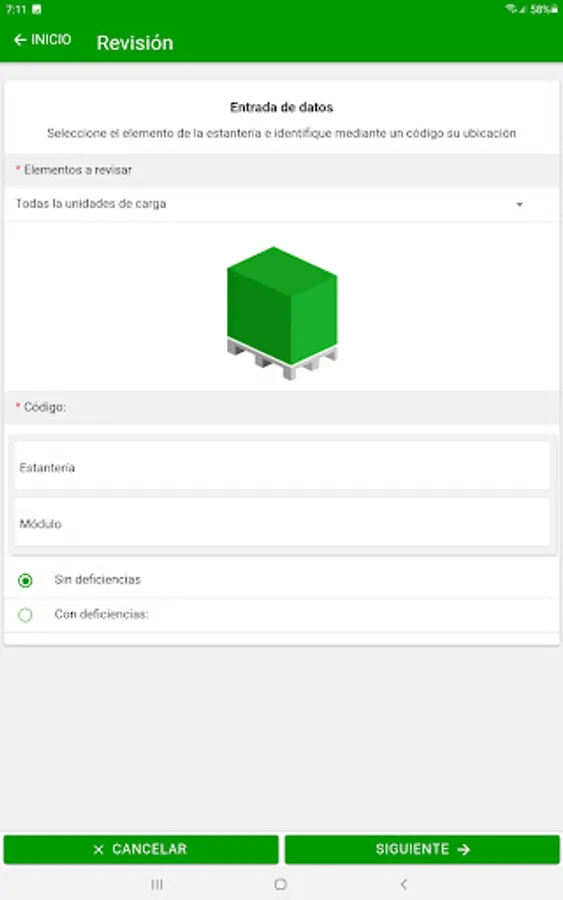Focus the Módulo input field

[282, 522]
